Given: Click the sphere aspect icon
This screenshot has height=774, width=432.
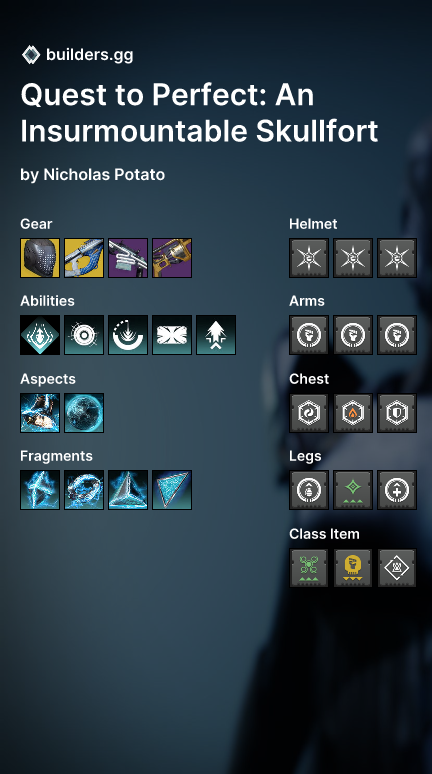Looking at the screenshot, I should [84, 413].
